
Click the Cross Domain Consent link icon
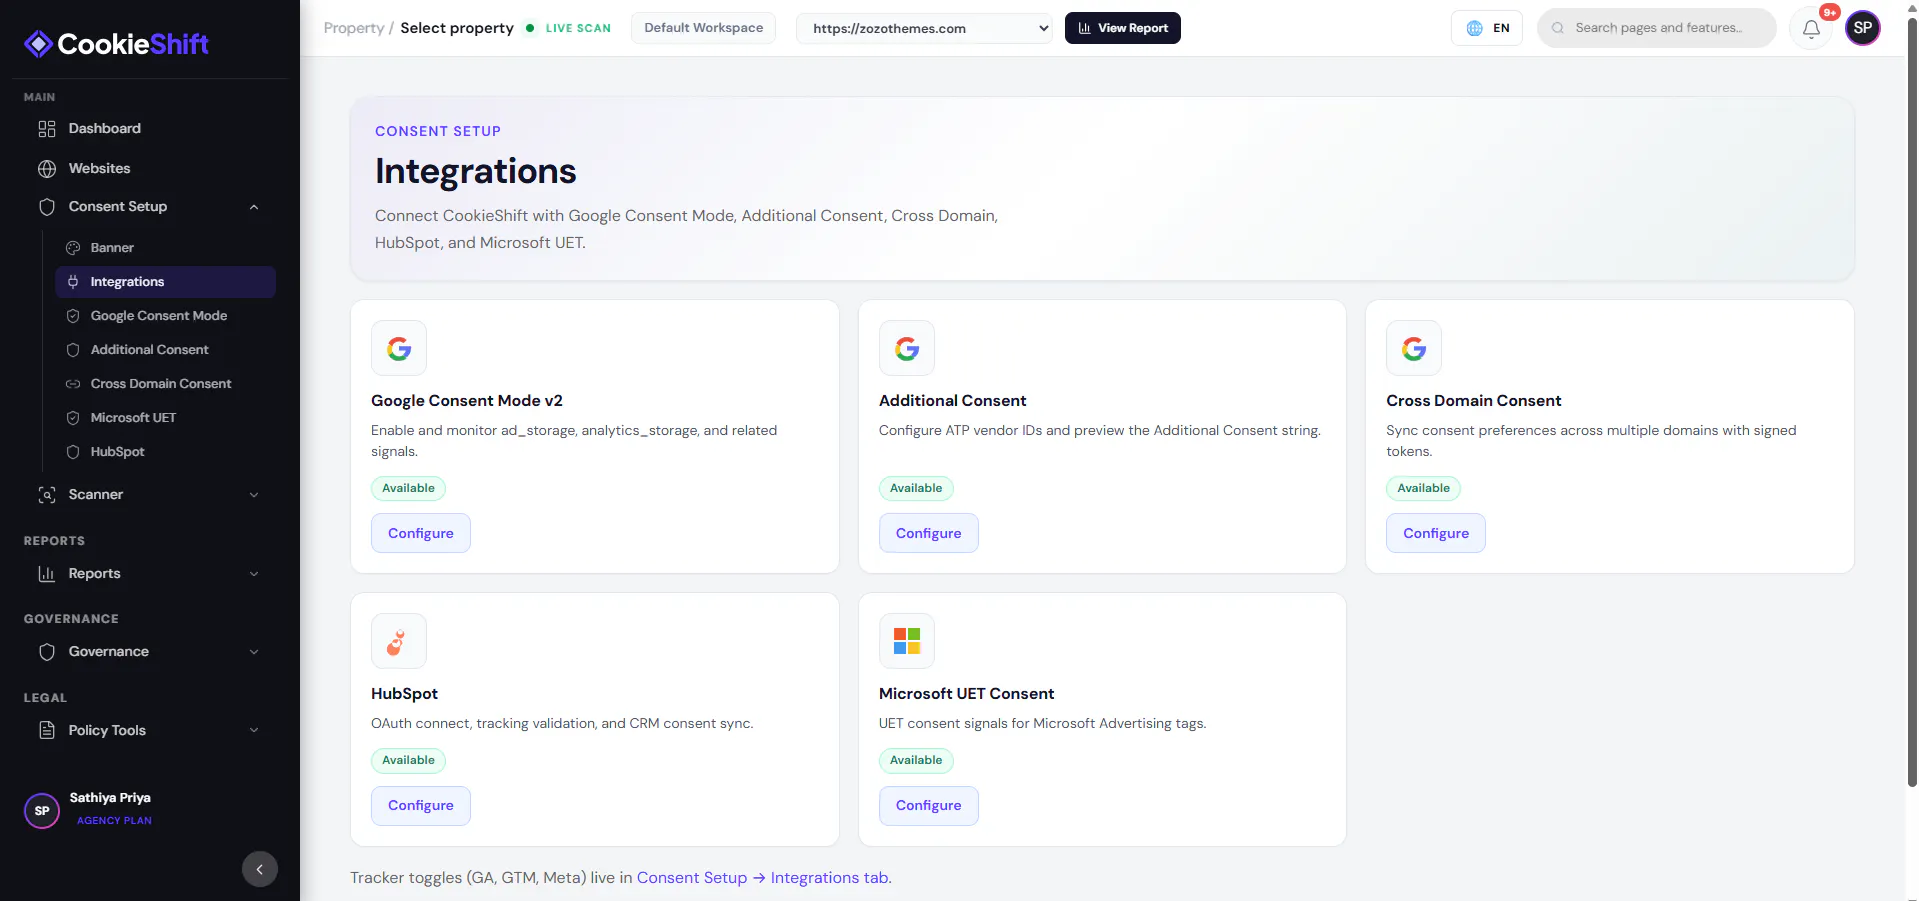click(73, 384)
